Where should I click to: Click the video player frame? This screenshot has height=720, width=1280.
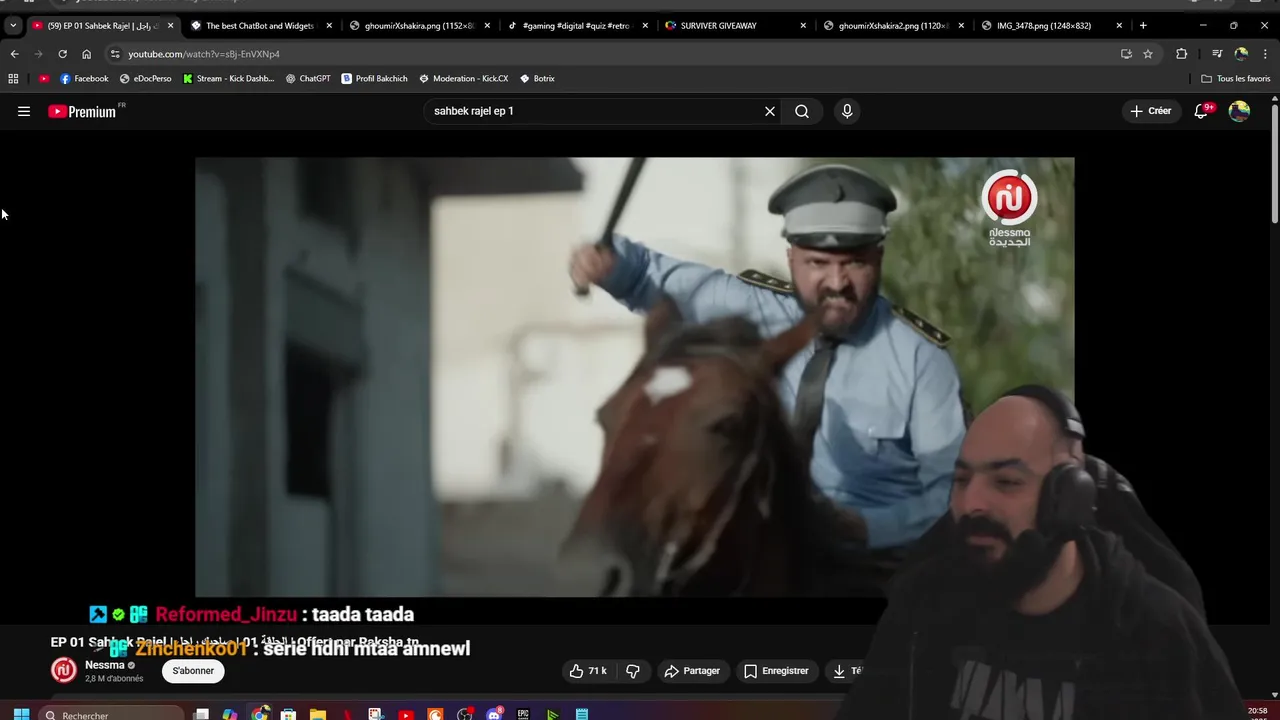point(634,377)
